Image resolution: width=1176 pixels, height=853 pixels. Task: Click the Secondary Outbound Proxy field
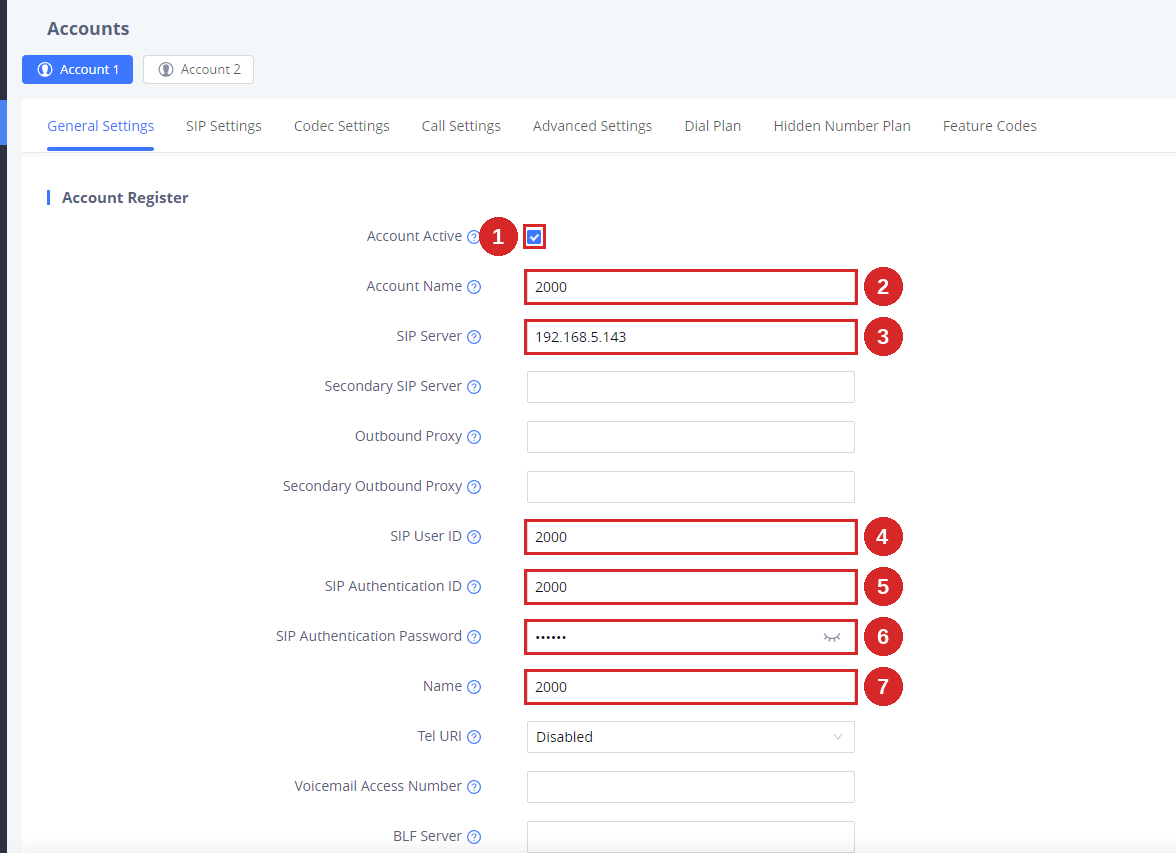[690, 487]
